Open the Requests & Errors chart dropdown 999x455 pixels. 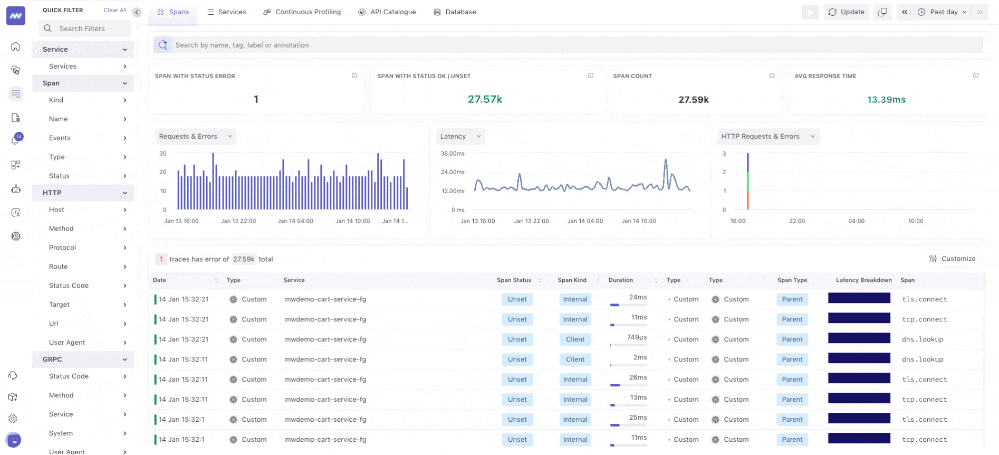coord(195,136)
